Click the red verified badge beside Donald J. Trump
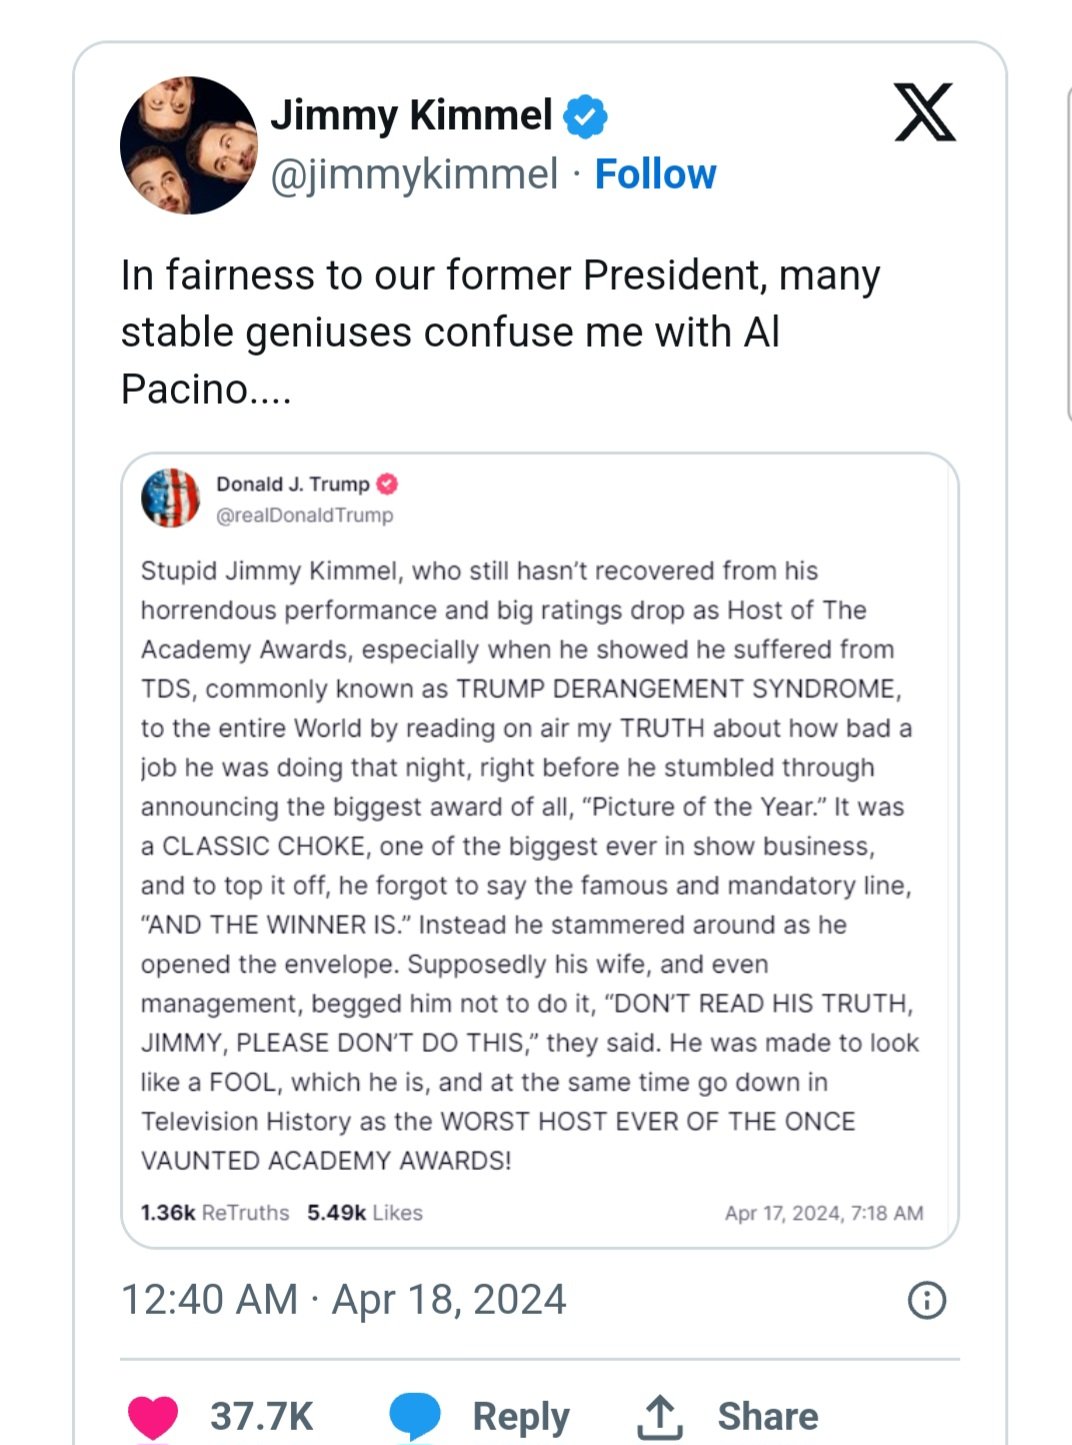The image size is (1072, 1445). tap(387, 484)
